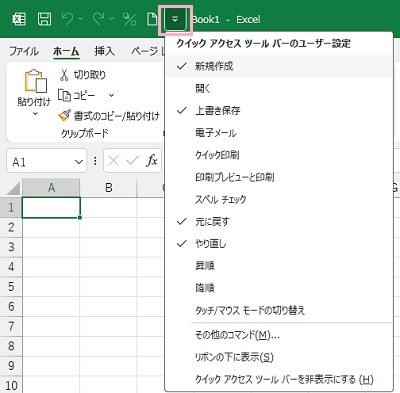The height and width of the screenshot is (393, 400).
Task: Enable 印刷プレビューと印刷 option
Action: pos(279,177)
